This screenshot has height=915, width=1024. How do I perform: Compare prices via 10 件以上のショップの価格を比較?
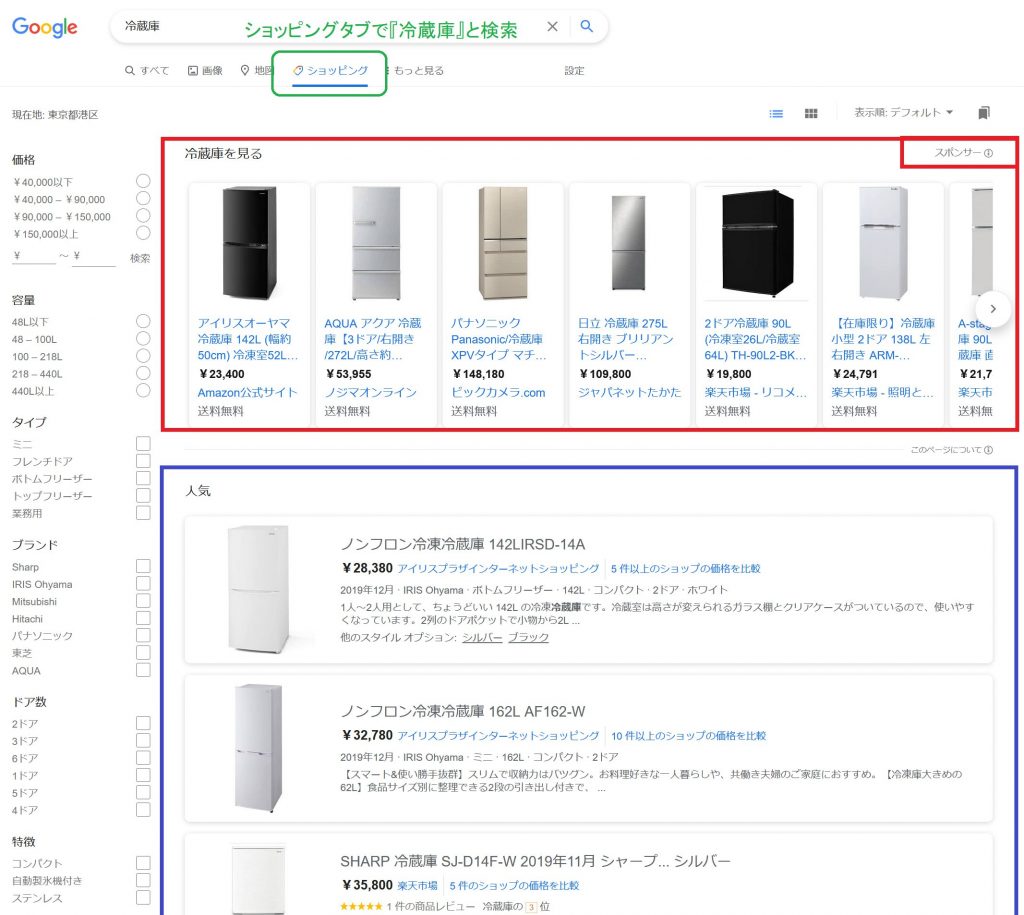click(688, 736)
